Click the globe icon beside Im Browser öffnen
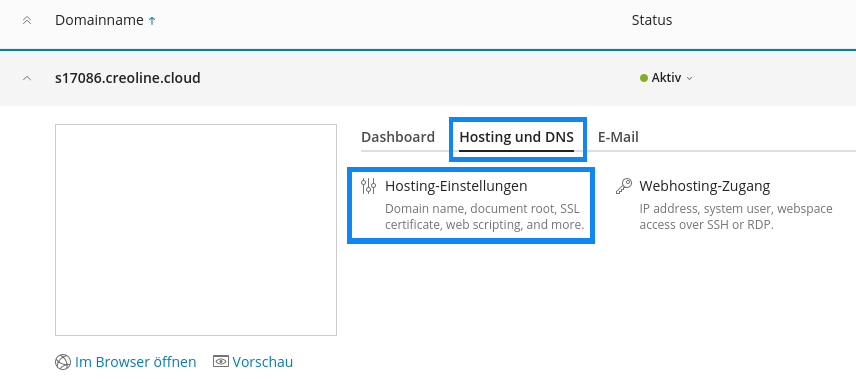Image resolution: width=856 pixels, height=379 pixels. click(63, 362)
